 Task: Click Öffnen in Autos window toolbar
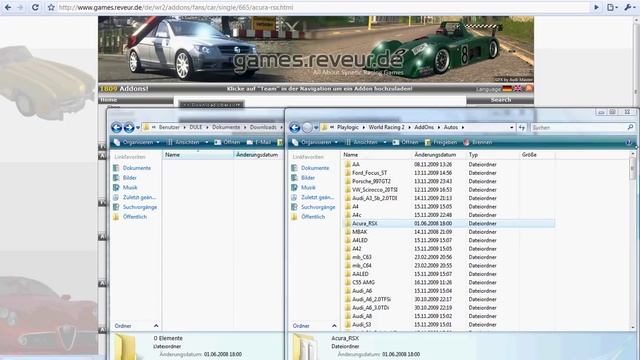(x=405, y=142)
